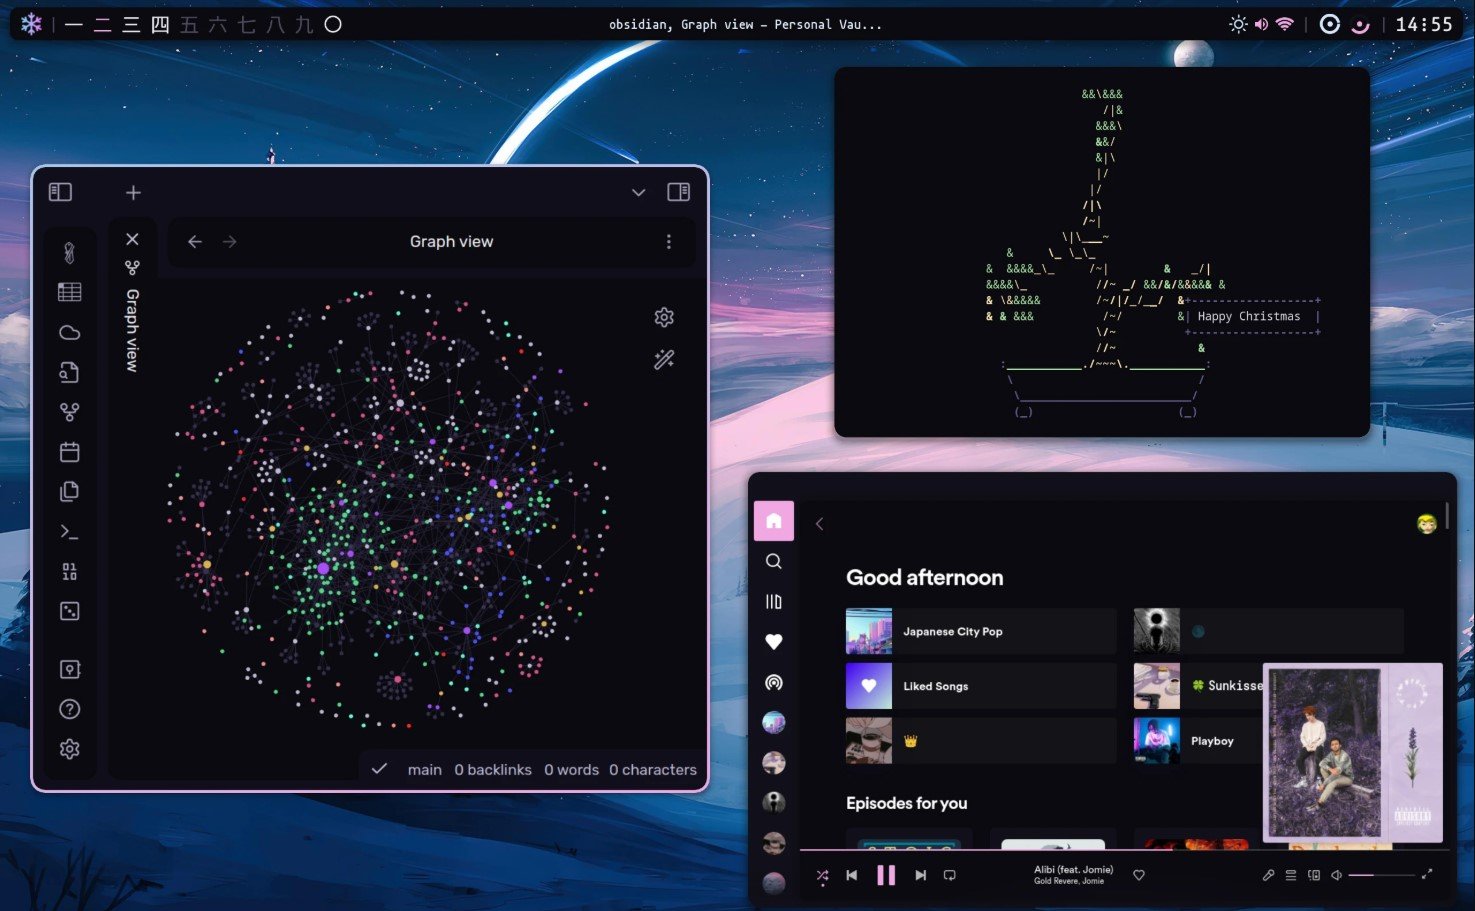Adjust the Spotify volume slider
This screenshot has height=911, width=1475.
[1380, 874]
